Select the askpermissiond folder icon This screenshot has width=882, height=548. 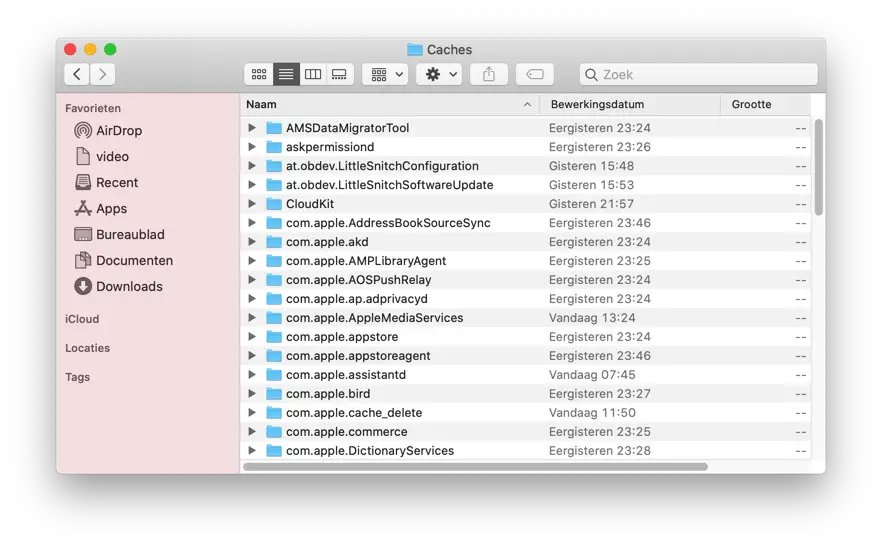[274, 147]
